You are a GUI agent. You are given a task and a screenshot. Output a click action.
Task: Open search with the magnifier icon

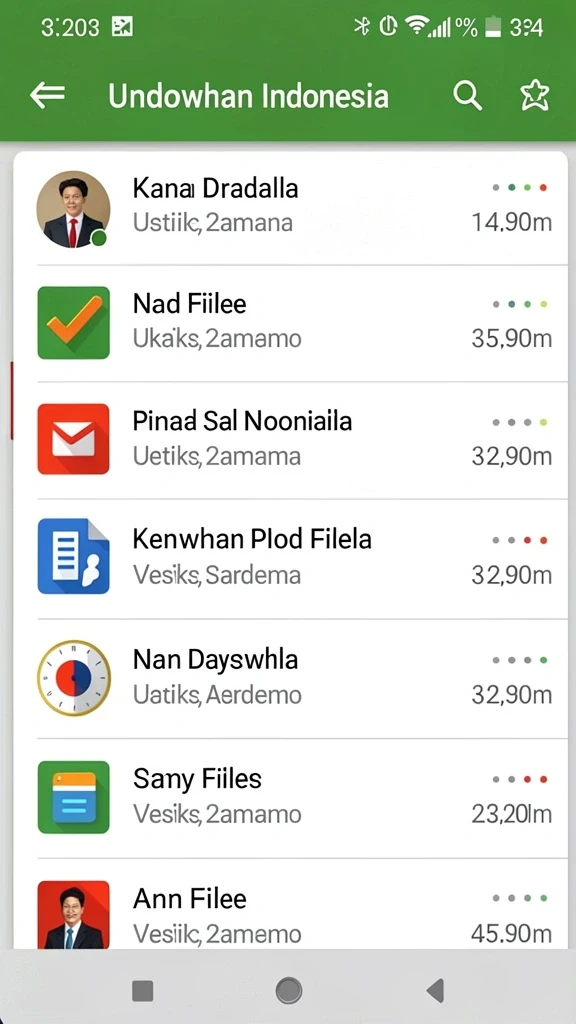468,97
